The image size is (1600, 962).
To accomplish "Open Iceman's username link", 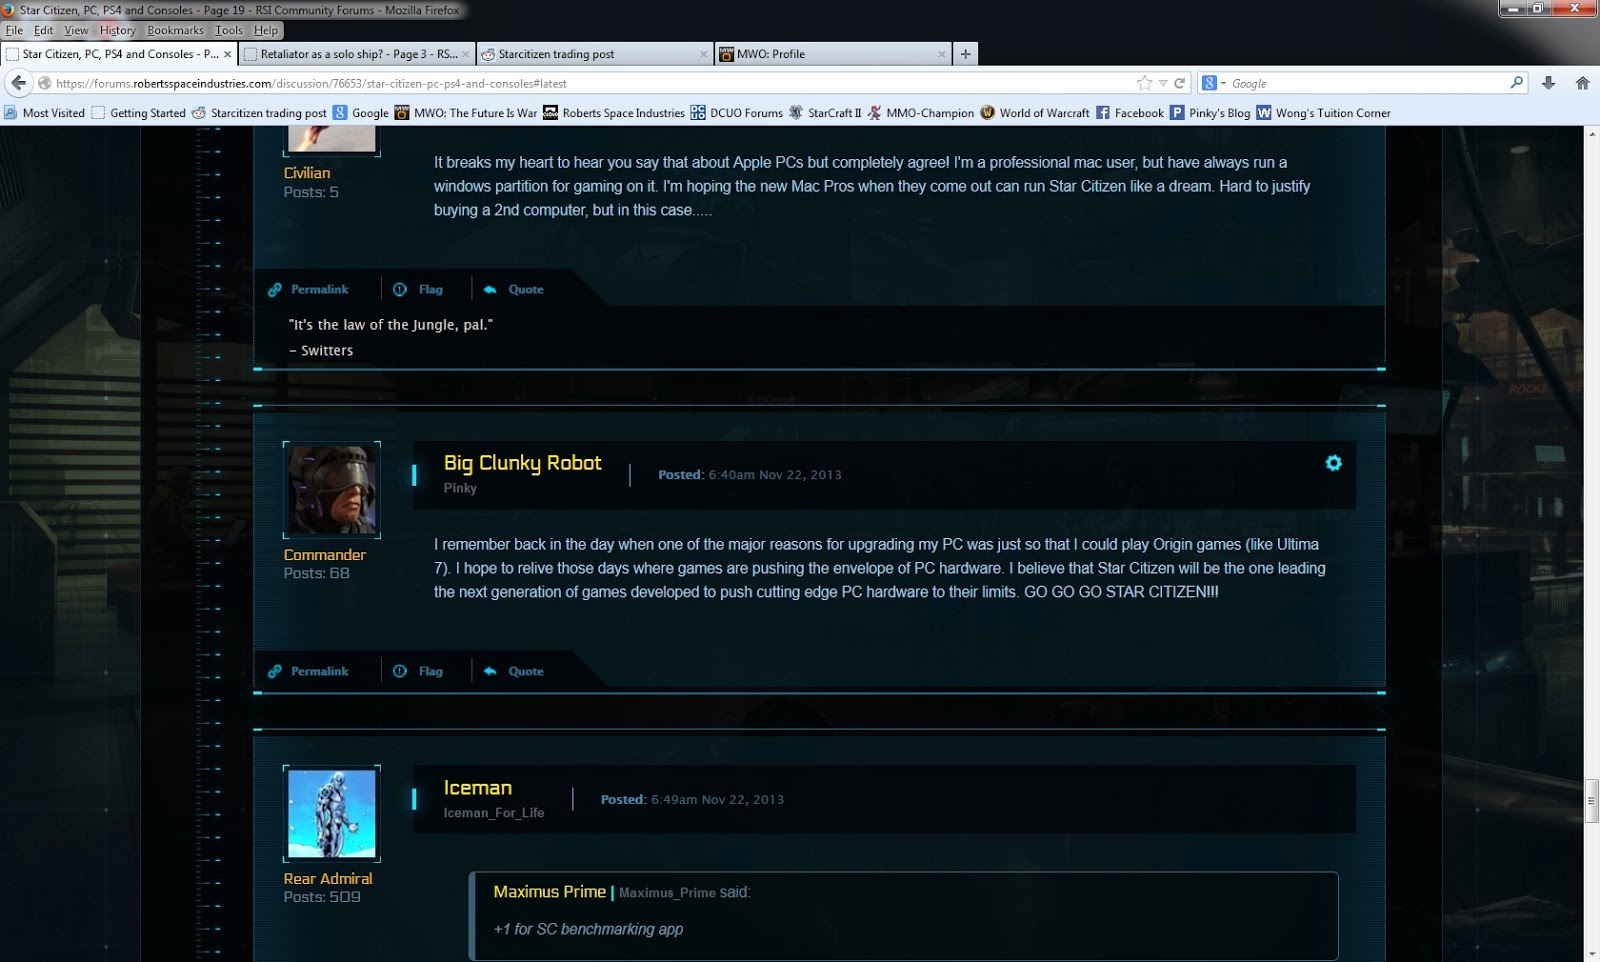I will (477, 788).
